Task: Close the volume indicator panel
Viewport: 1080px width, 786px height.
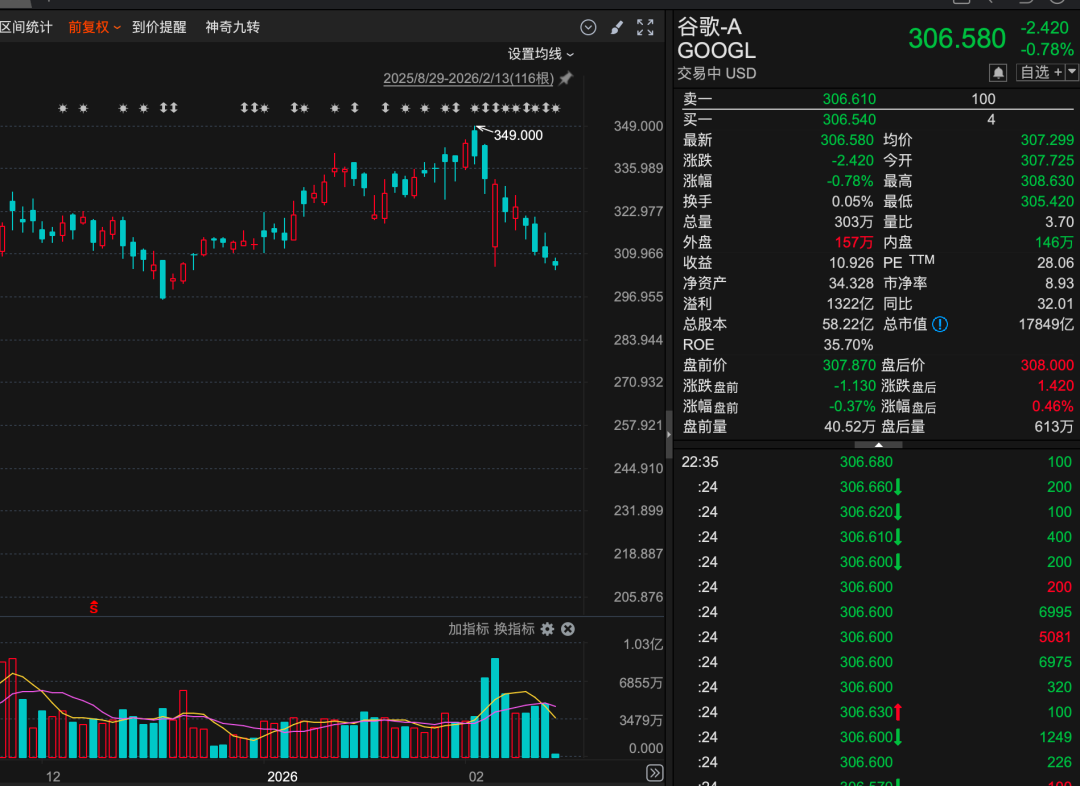Action: tap(568, 629)
